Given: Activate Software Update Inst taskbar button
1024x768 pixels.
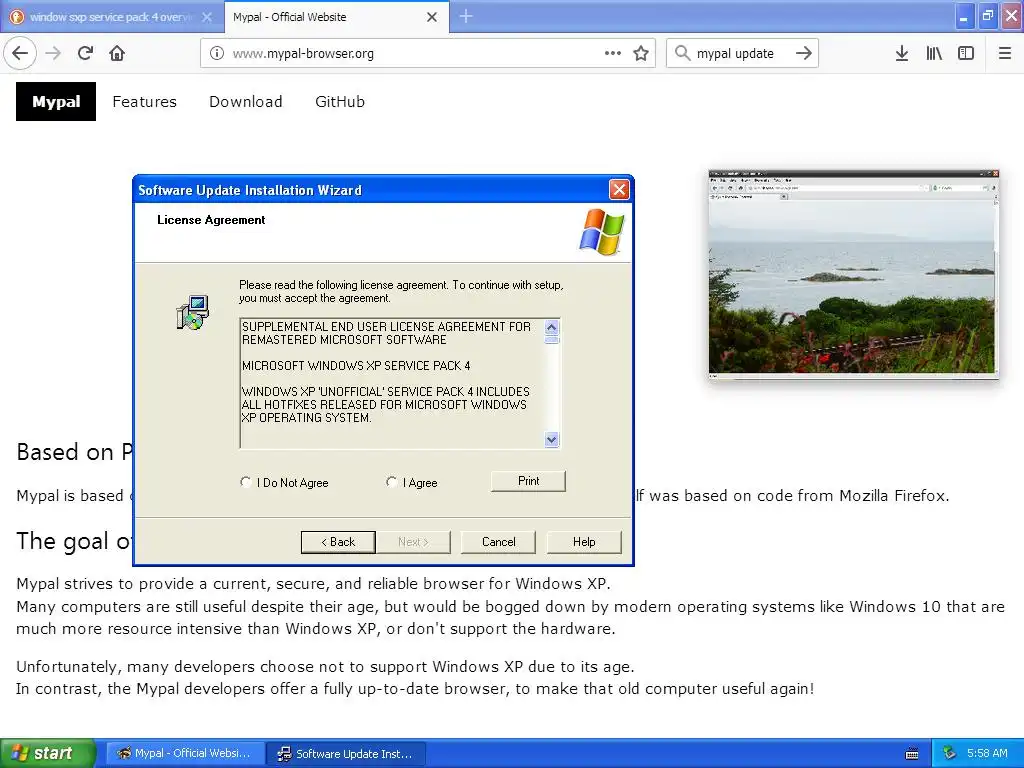Looking at the screenshot, I should [x=346, y=754].
